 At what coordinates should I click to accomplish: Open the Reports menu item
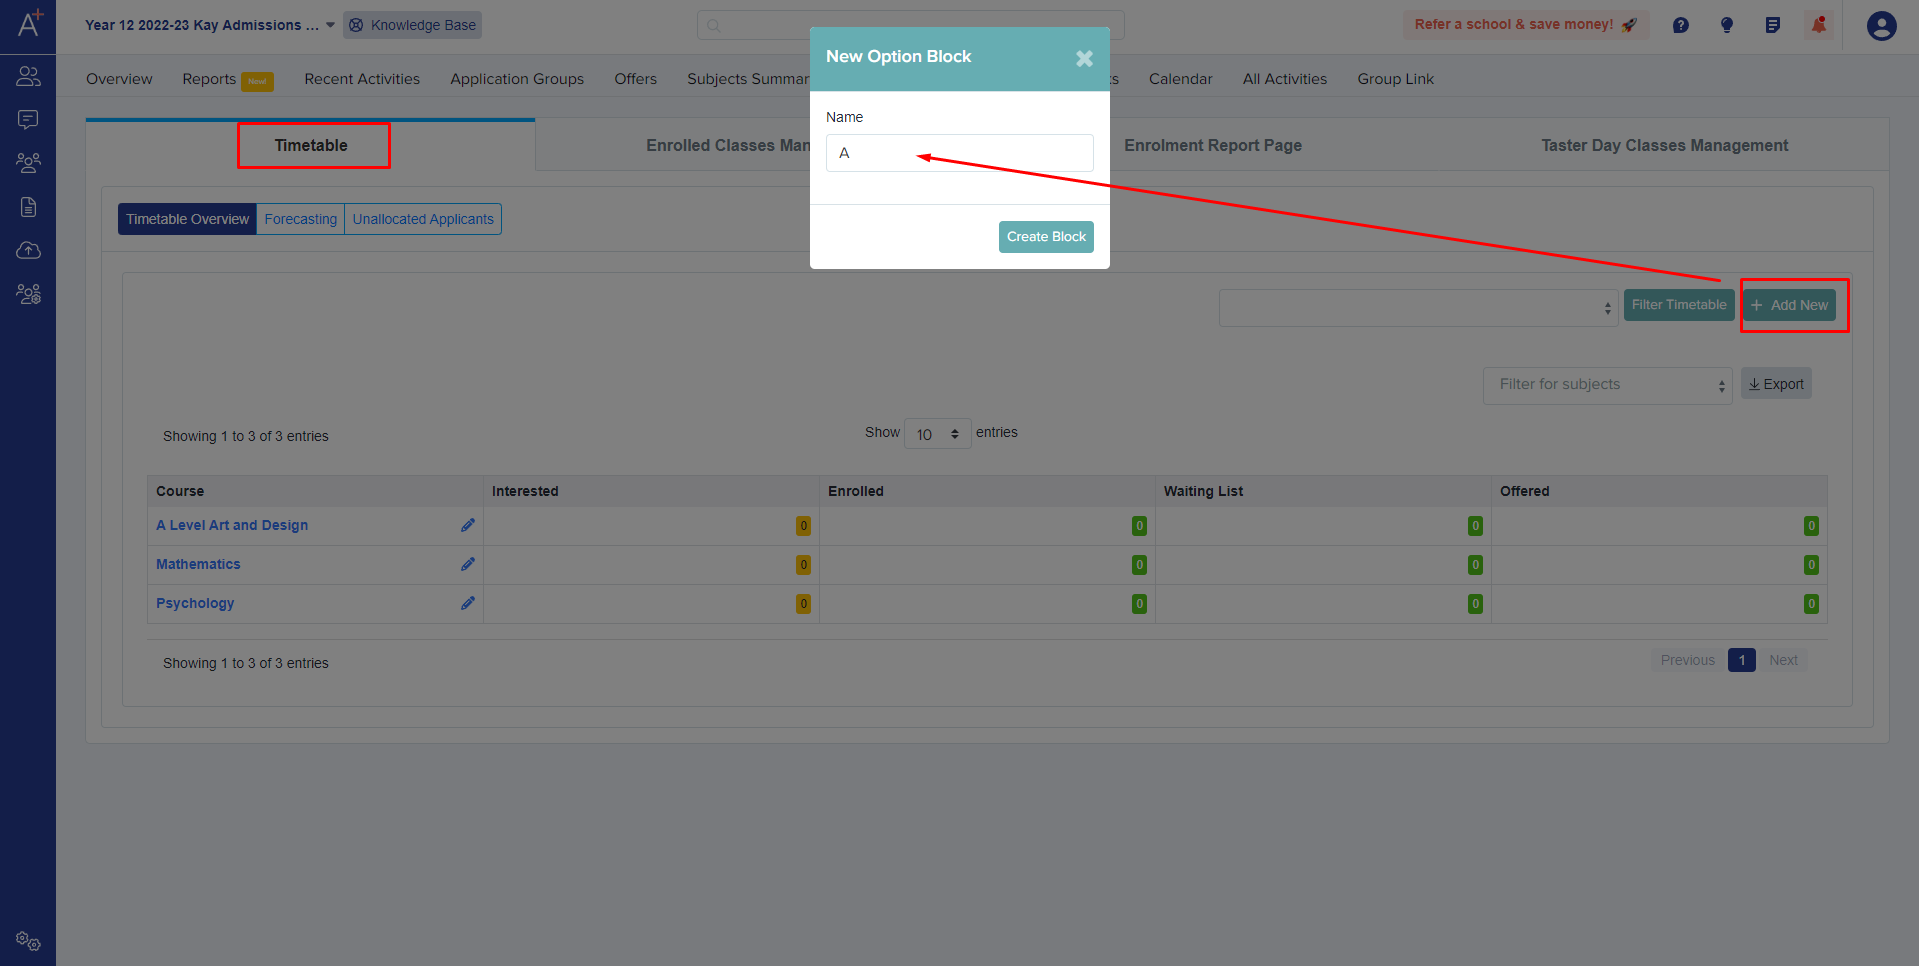[209, 79]
